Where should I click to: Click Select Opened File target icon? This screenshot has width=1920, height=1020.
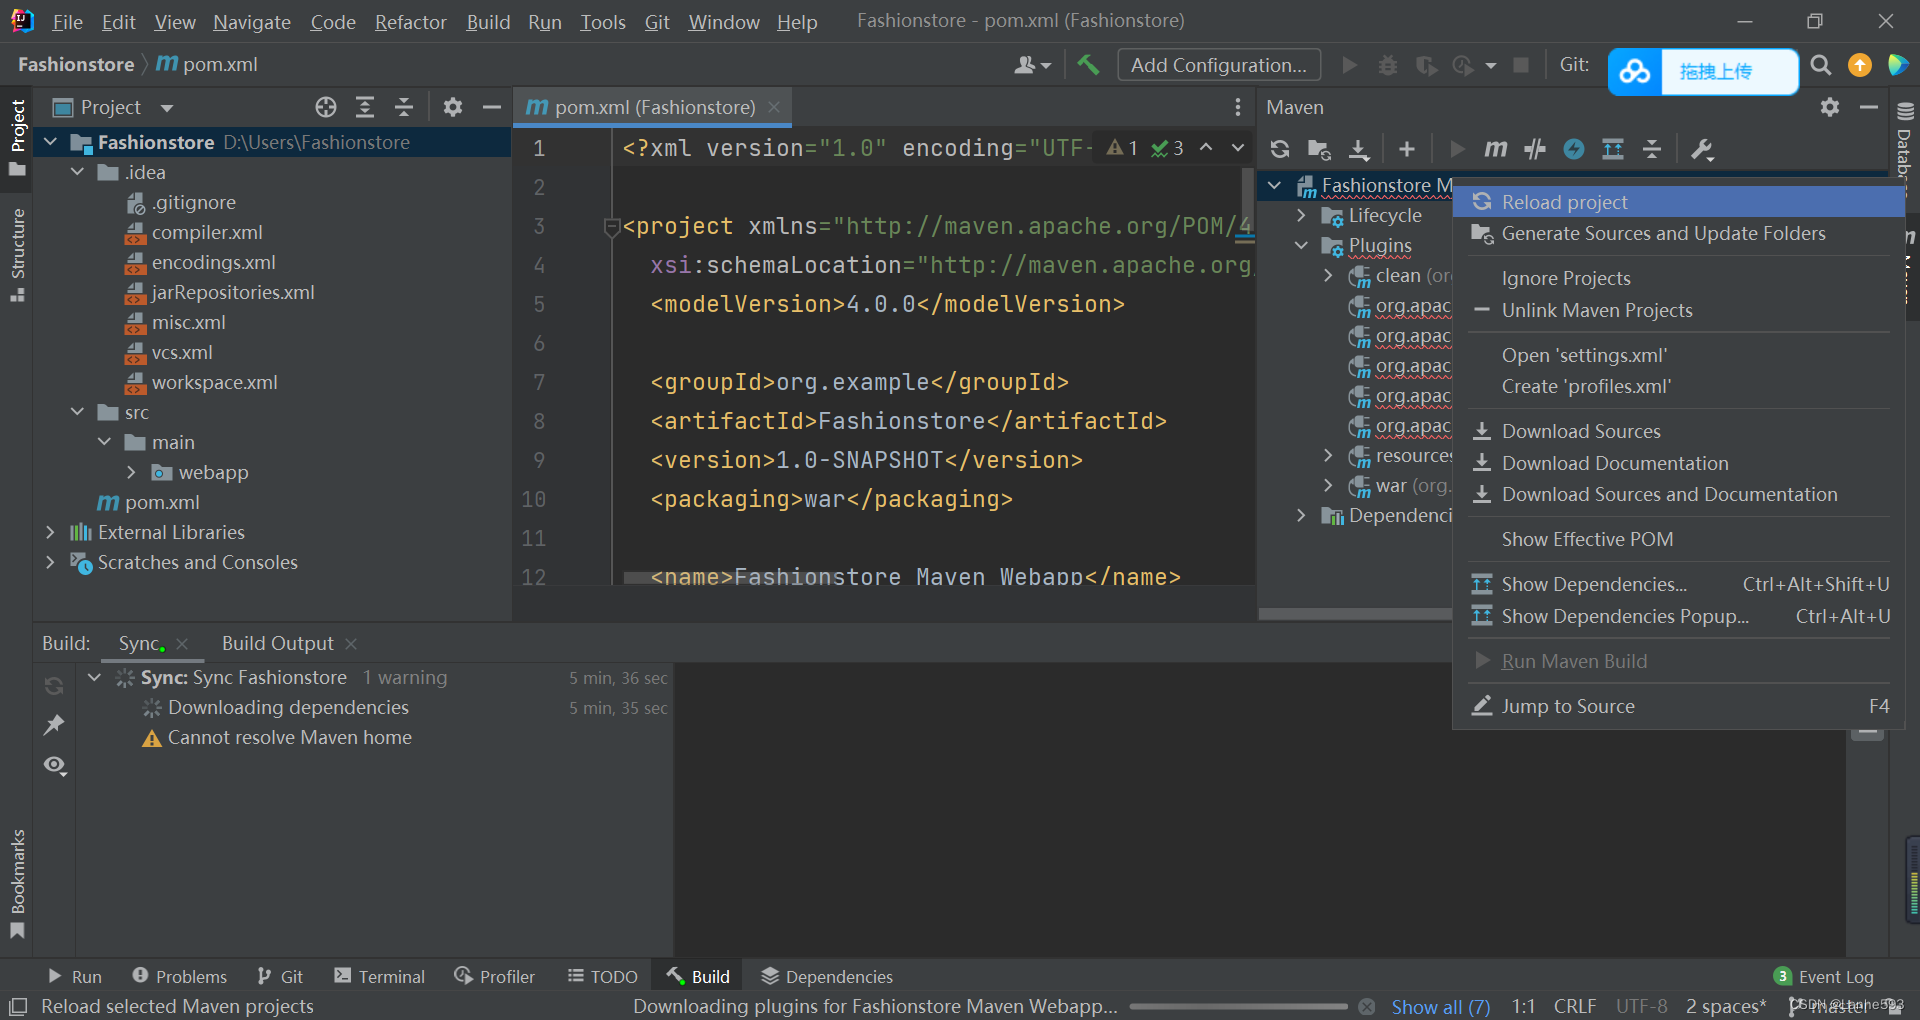pos(326,107)
